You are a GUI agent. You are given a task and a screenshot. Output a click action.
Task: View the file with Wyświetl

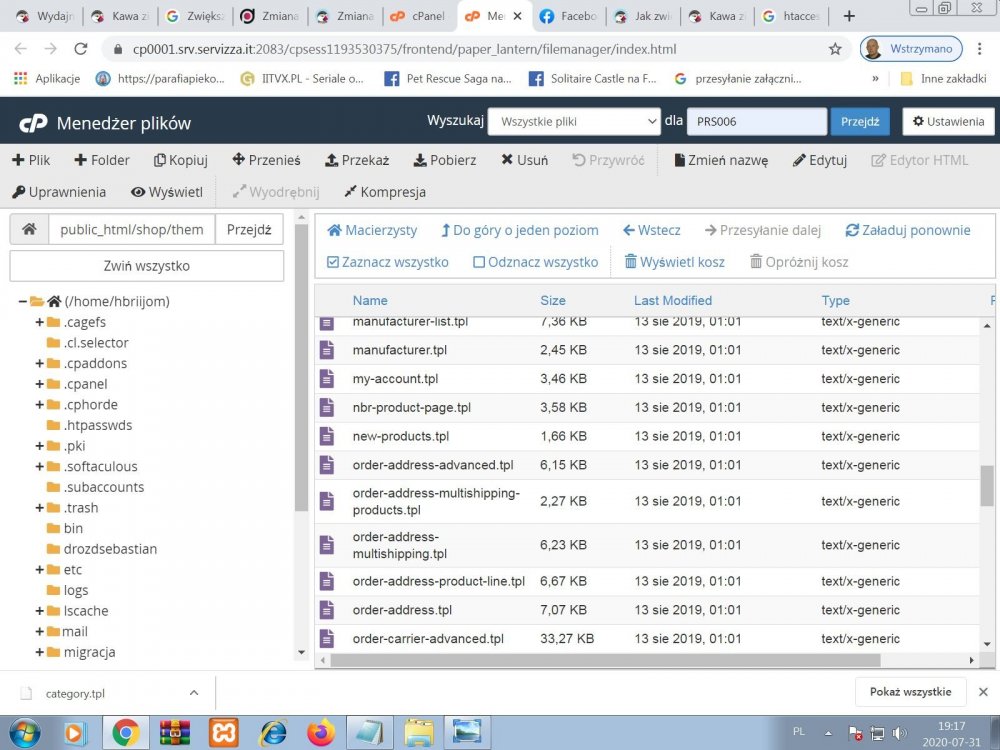167,192
